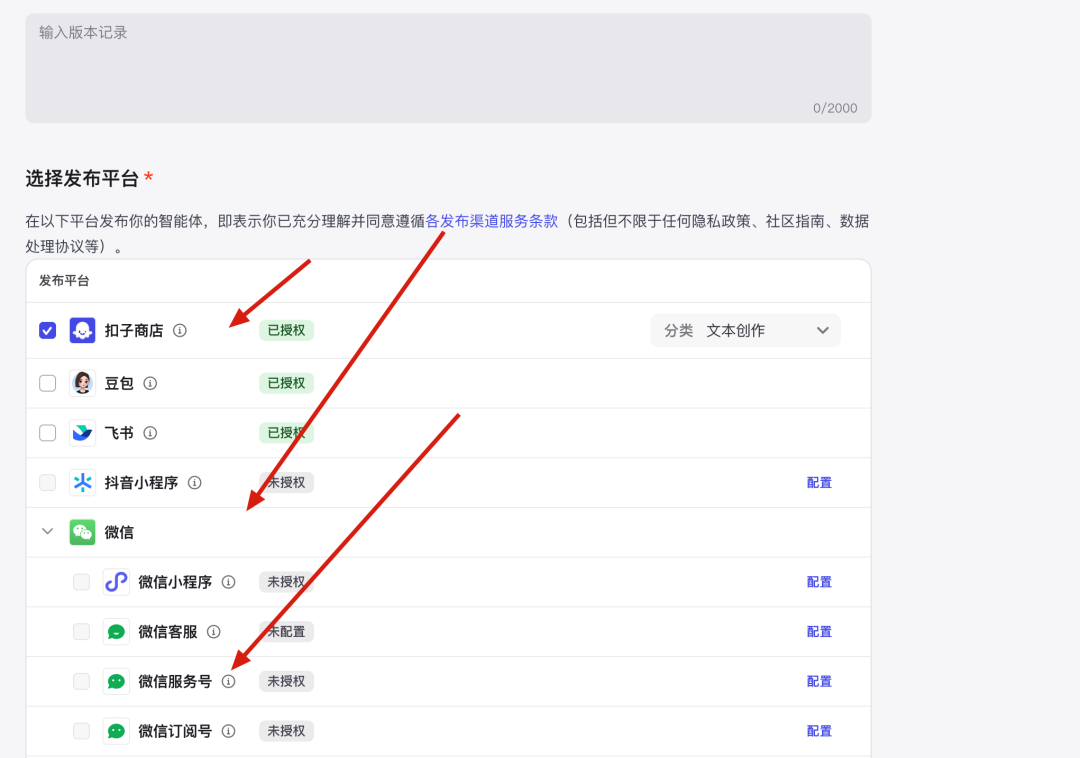This screenshot has height=758, width=1080.
Task: Open info tooltip next to 微信小程序
Action: (x=229, y=582)
